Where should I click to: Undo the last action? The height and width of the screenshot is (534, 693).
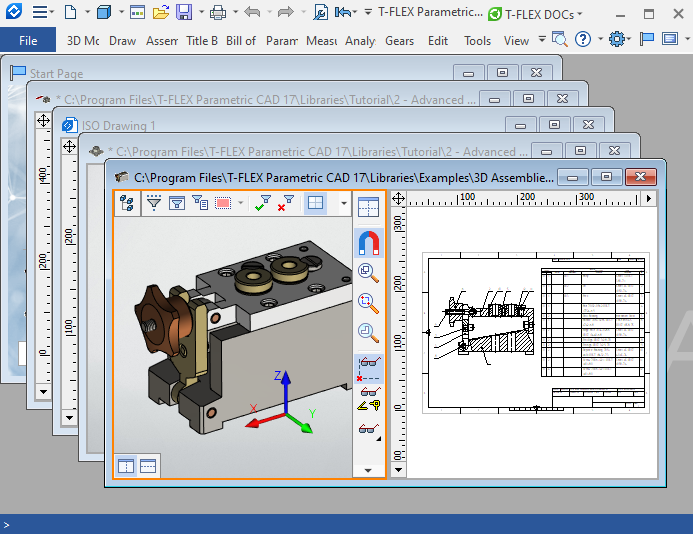tap(252, 12)
